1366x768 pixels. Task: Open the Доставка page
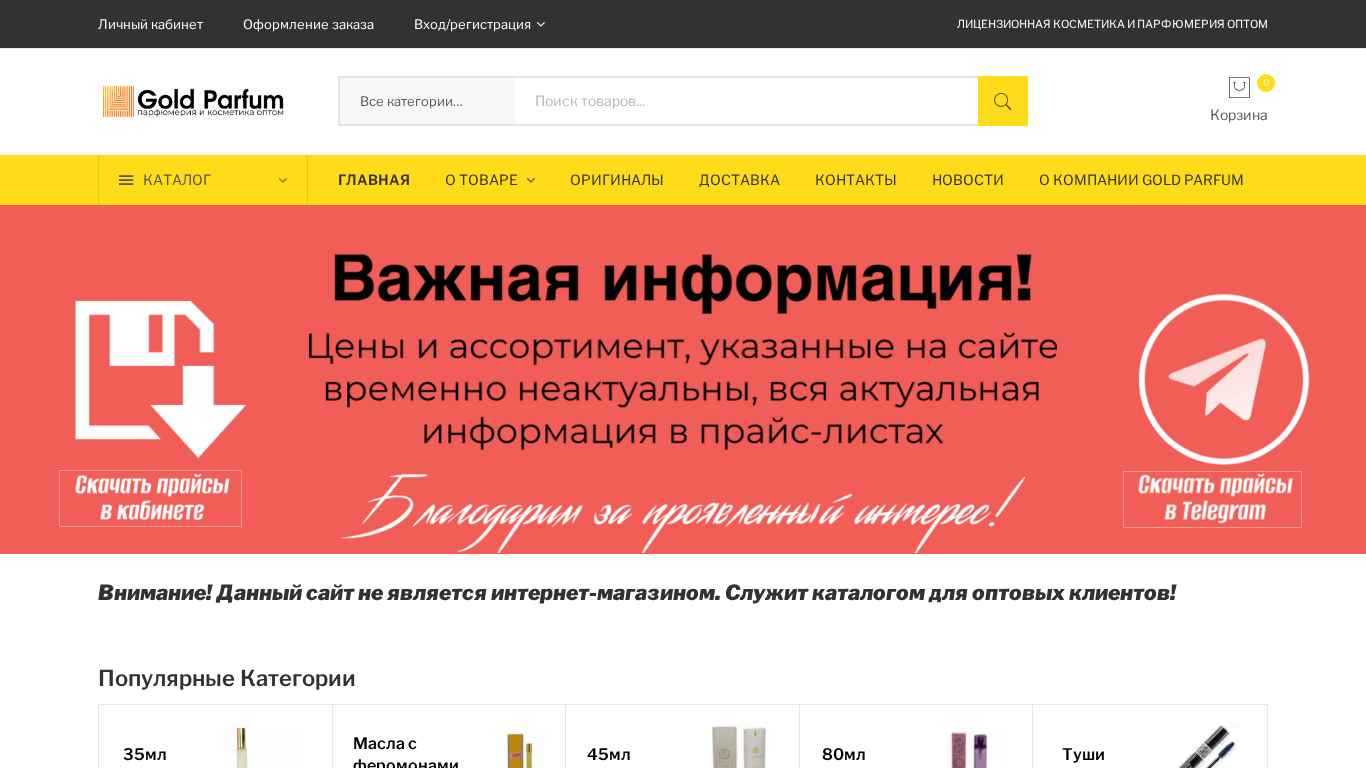pos(739,180)
